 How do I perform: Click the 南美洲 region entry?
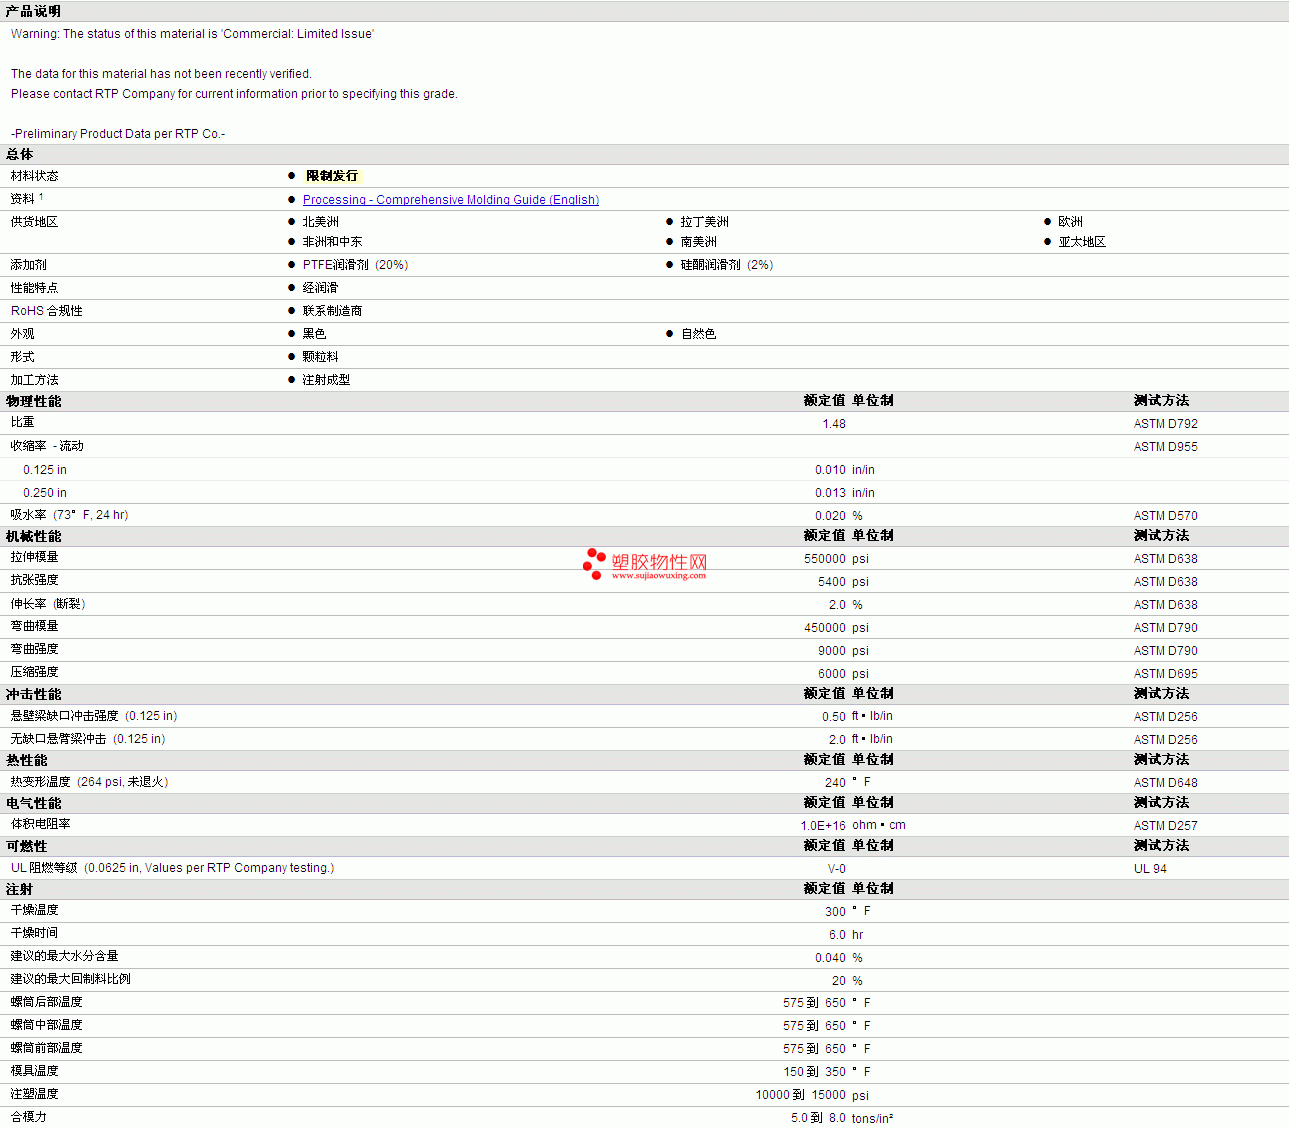click(x=699, y=242)
